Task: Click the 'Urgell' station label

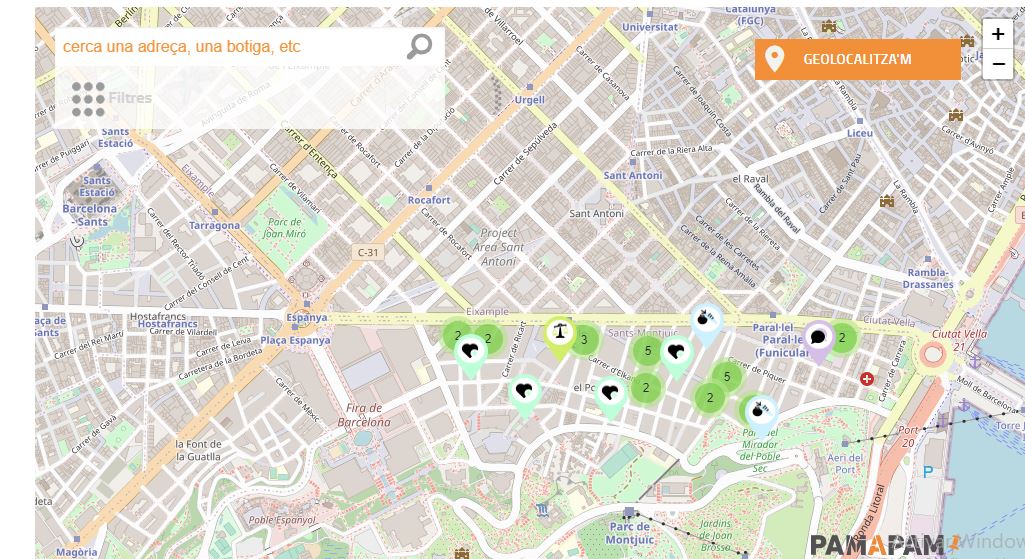Action: 529,100
